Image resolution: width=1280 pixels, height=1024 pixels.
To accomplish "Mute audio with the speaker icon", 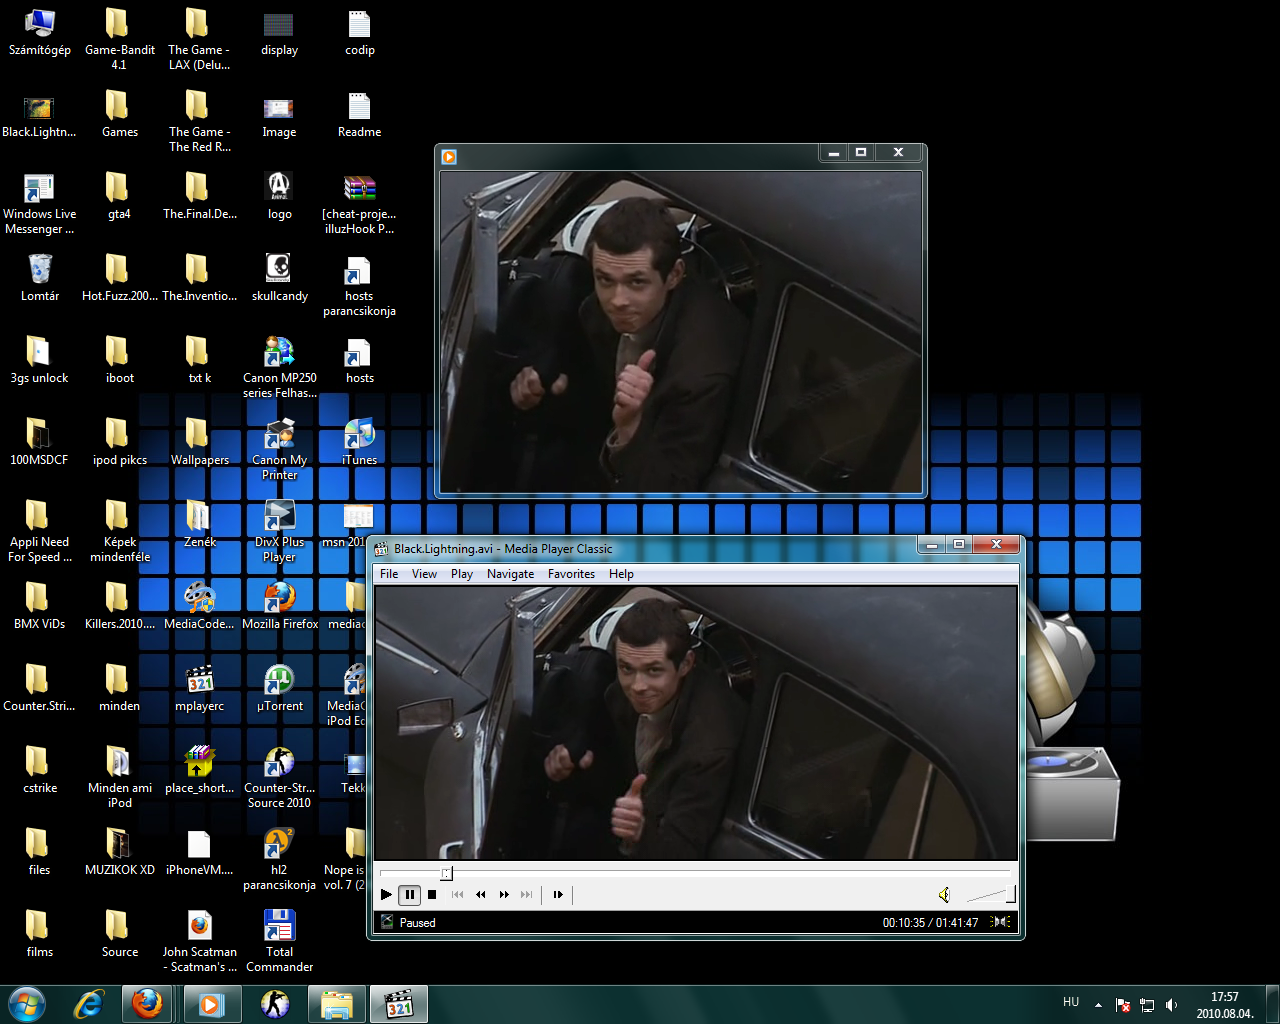I will (x=944, y=895).
